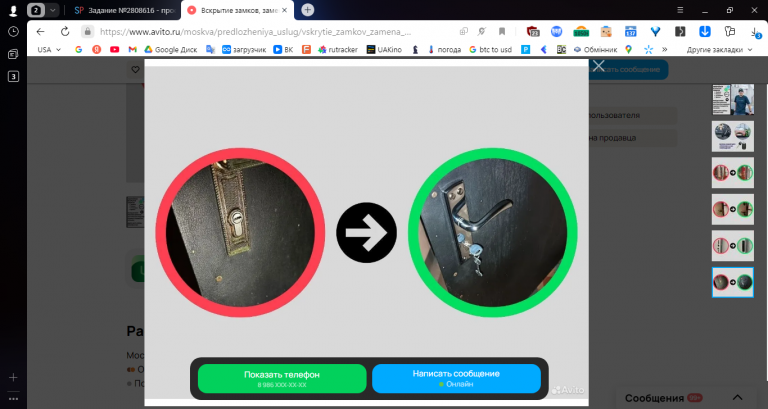The image size is (768, 409).
Task: Click the bookmark ribbon icon in address bar
Action: coord(502,31)
